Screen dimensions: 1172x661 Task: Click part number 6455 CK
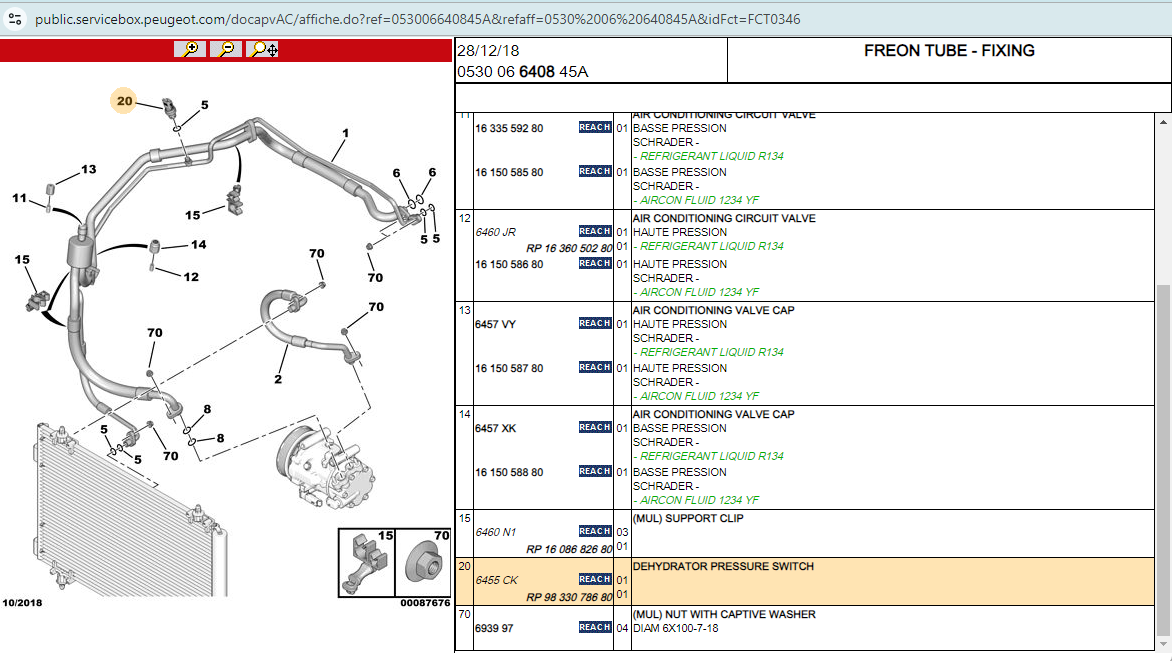pyautogui.click(x=497, y=580)
